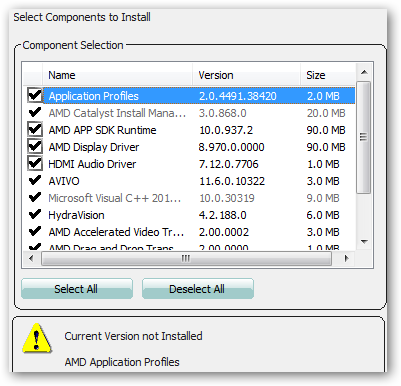Click the vertical scrollbar down arrow
This screenshot has height=386, width=401.
pos(364,241)
